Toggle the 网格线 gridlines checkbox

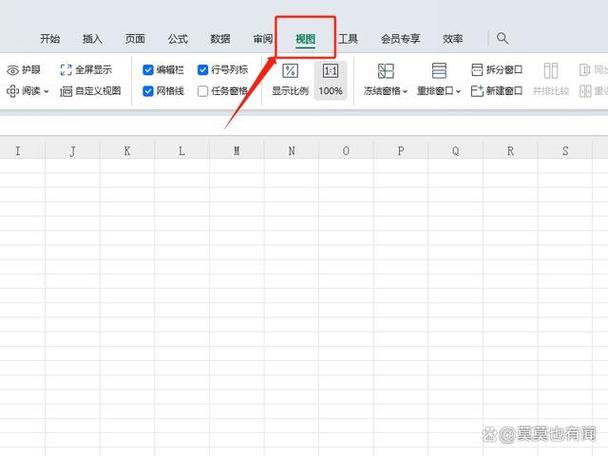click(x=148, y=91)
